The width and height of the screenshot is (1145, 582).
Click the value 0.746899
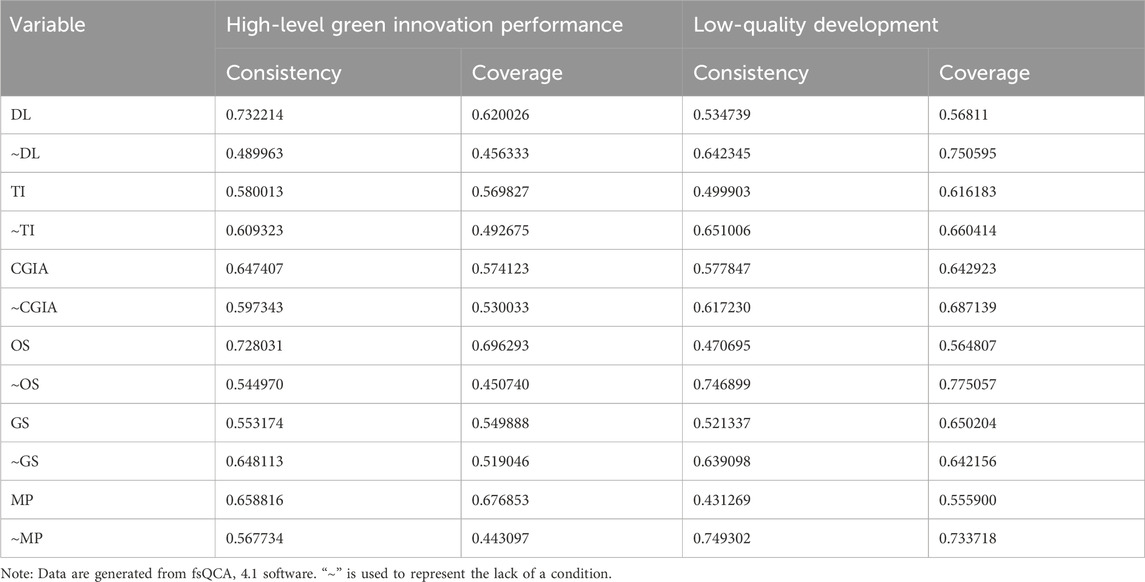pyautogui.click(x=722, y=384)
